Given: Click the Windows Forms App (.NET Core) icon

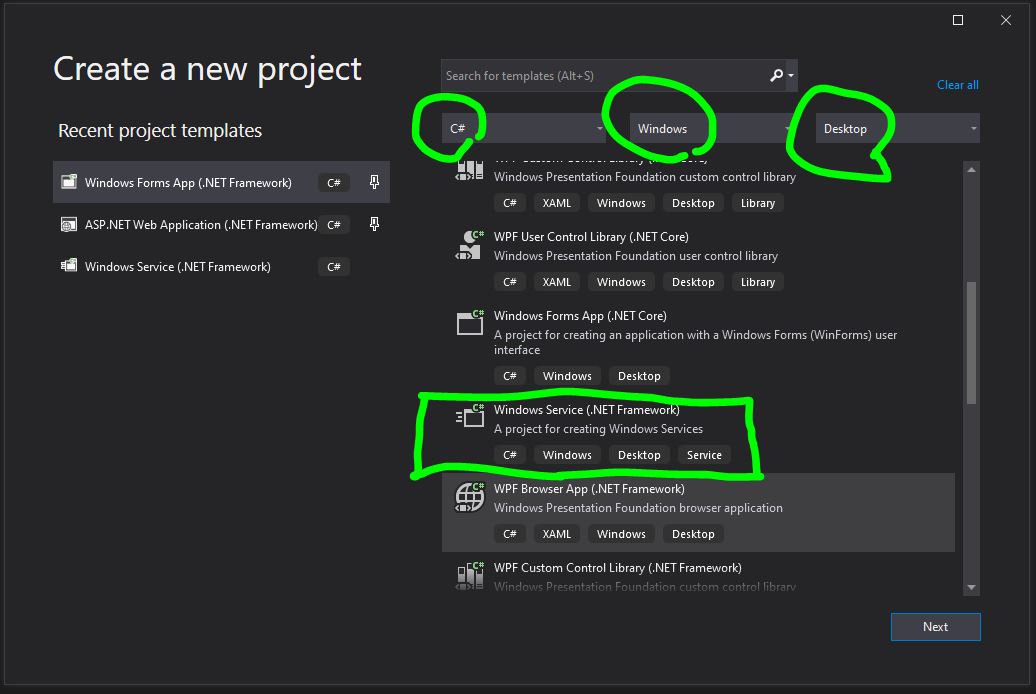Looking at the screenshot, I should 468,323.
